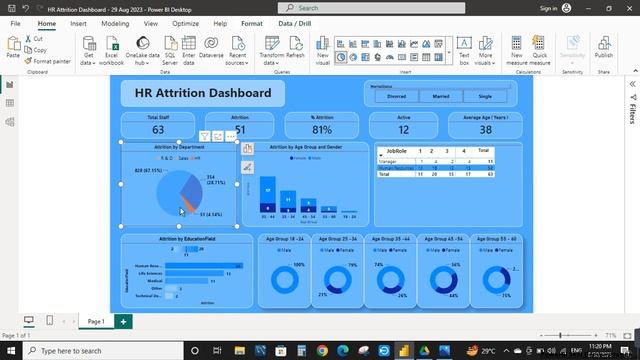Click Focus mode icon on pie visual header

[218, 136]
